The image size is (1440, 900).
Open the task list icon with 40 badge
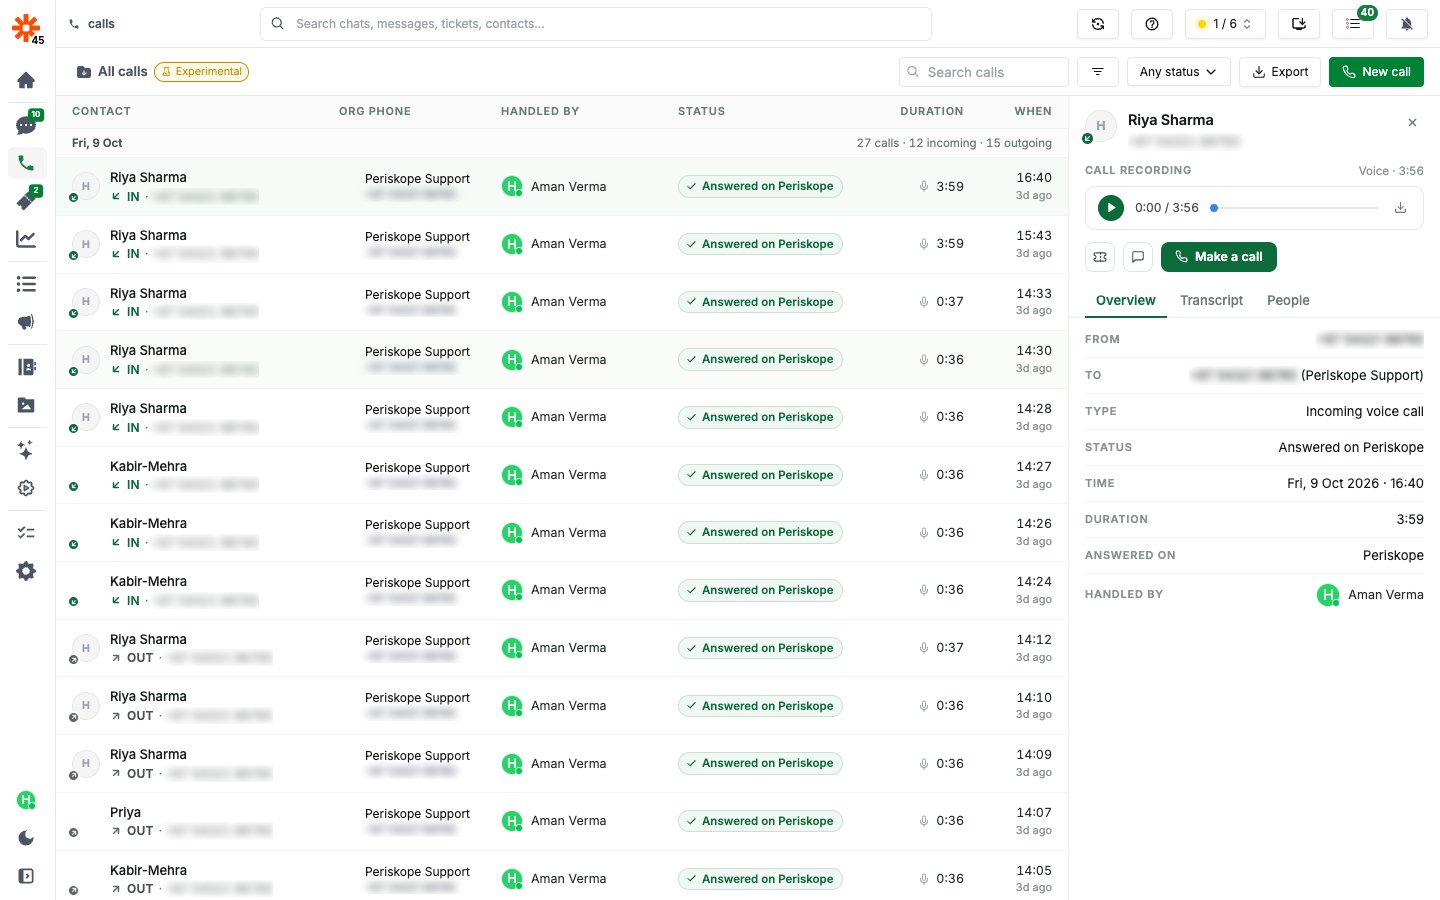[x=1353, y=24]
